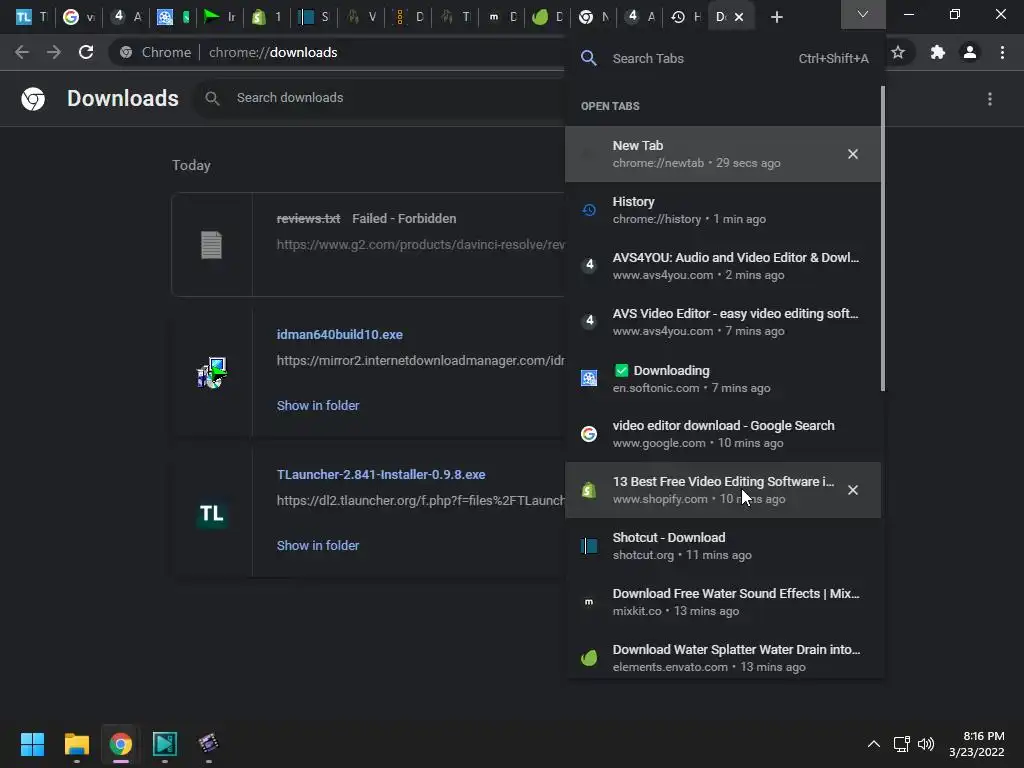Screen dimensions: 1024x768
Task: Reload the downloads page
Action: [86, 52]
